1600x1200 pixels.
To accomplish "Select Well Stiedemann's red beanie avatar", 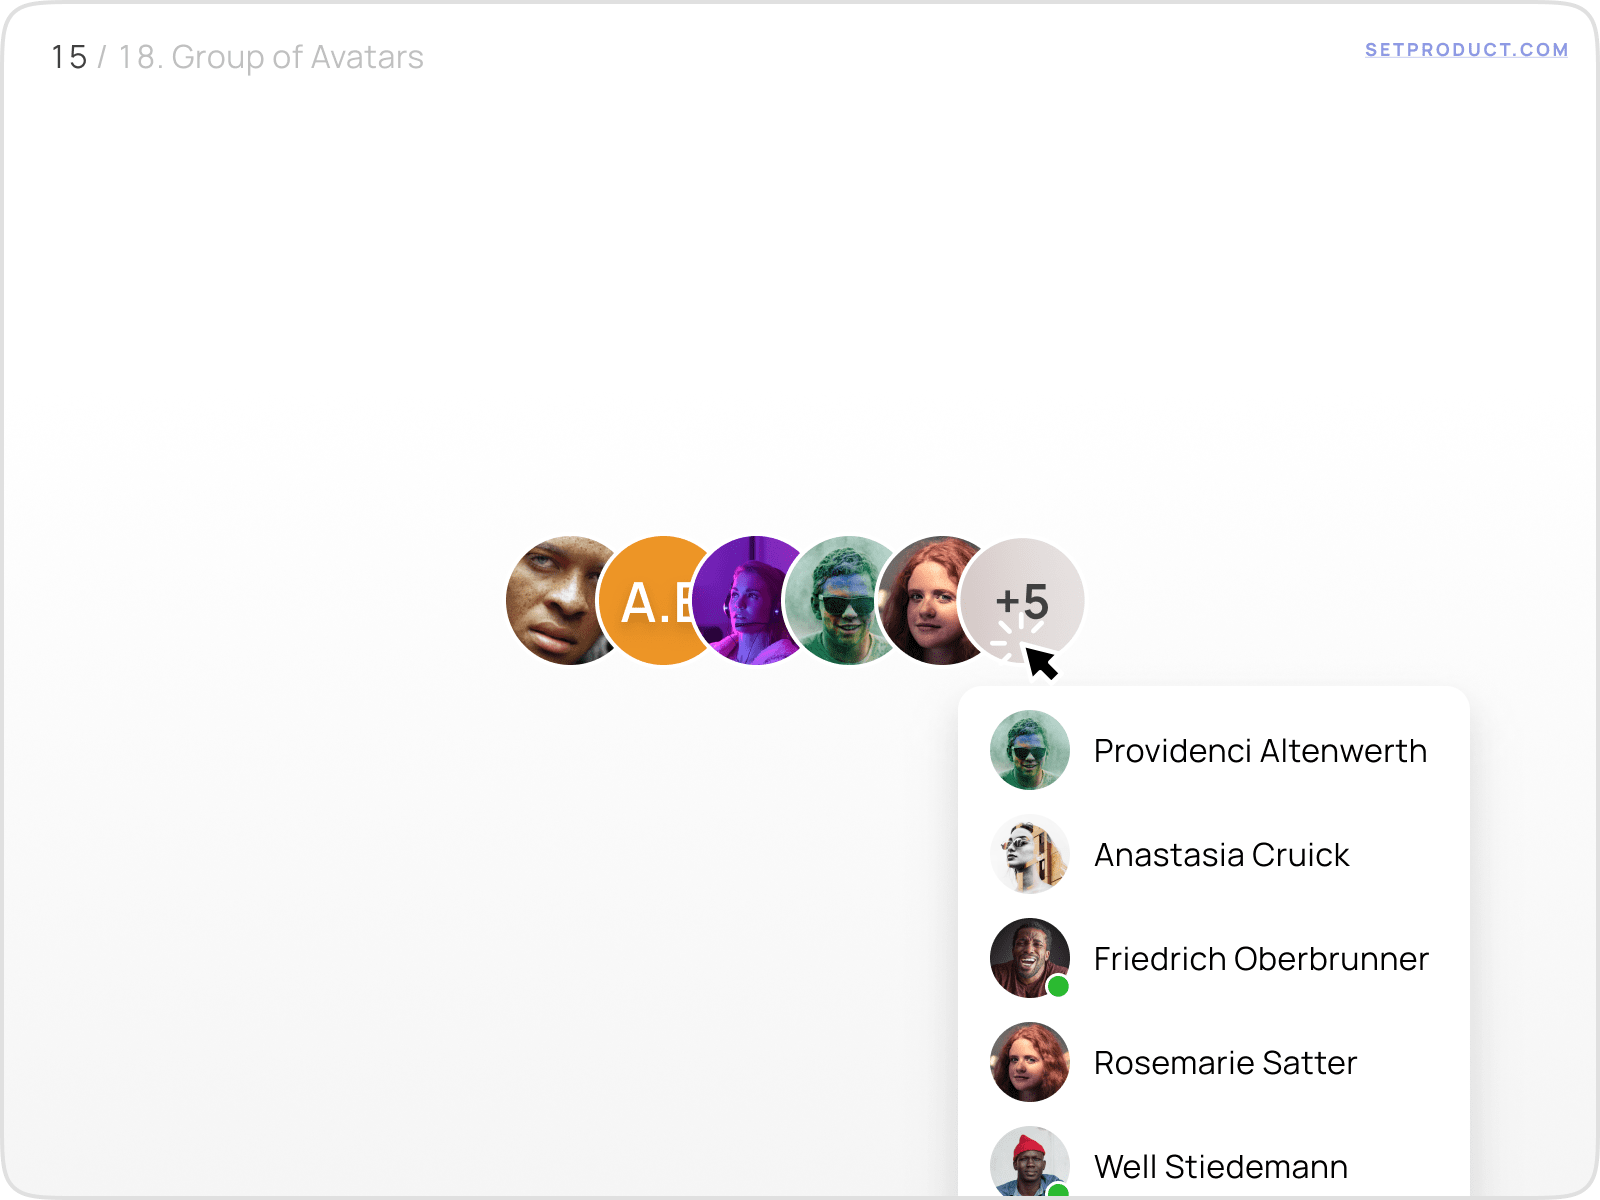I will click(1030, 1163).
